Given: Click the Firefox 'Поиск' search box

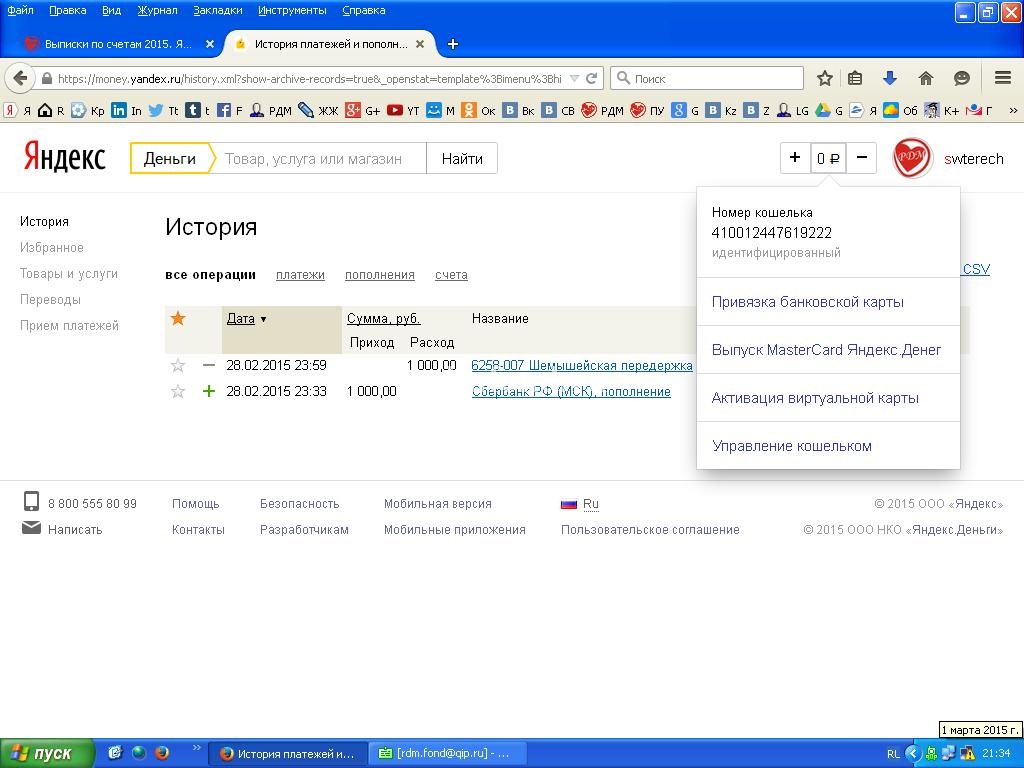Looking at the screenshot, I should click(707, 78).
